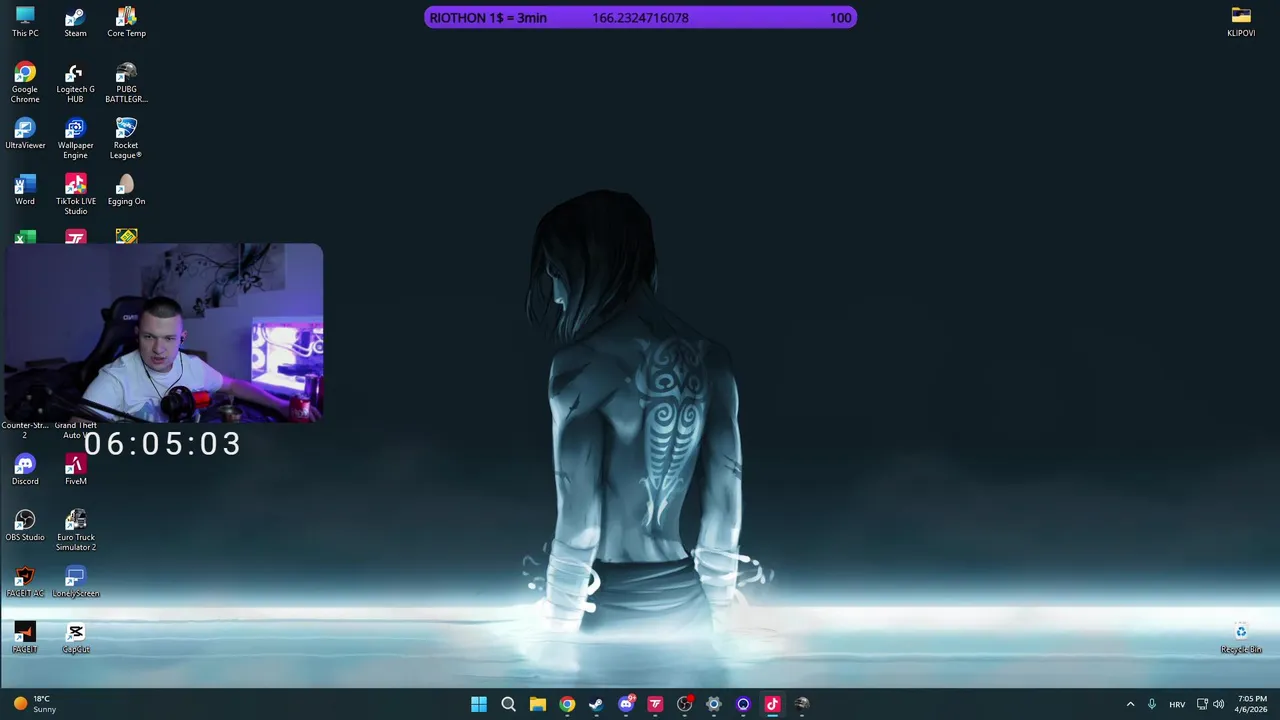
Task: Open Google Chrome desktop shortcut
Action: 25,82
